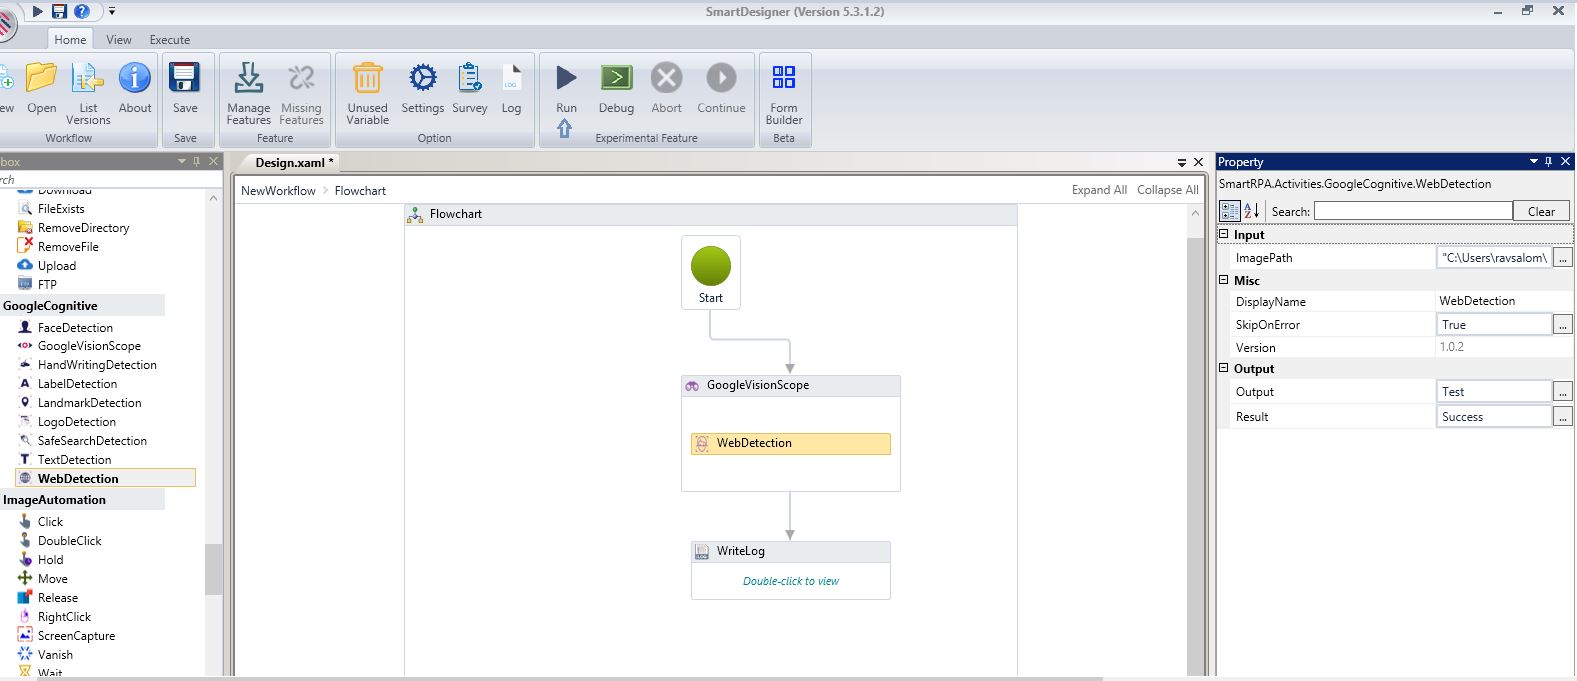Collapse the Input property section

click(x=1223, y=234)
